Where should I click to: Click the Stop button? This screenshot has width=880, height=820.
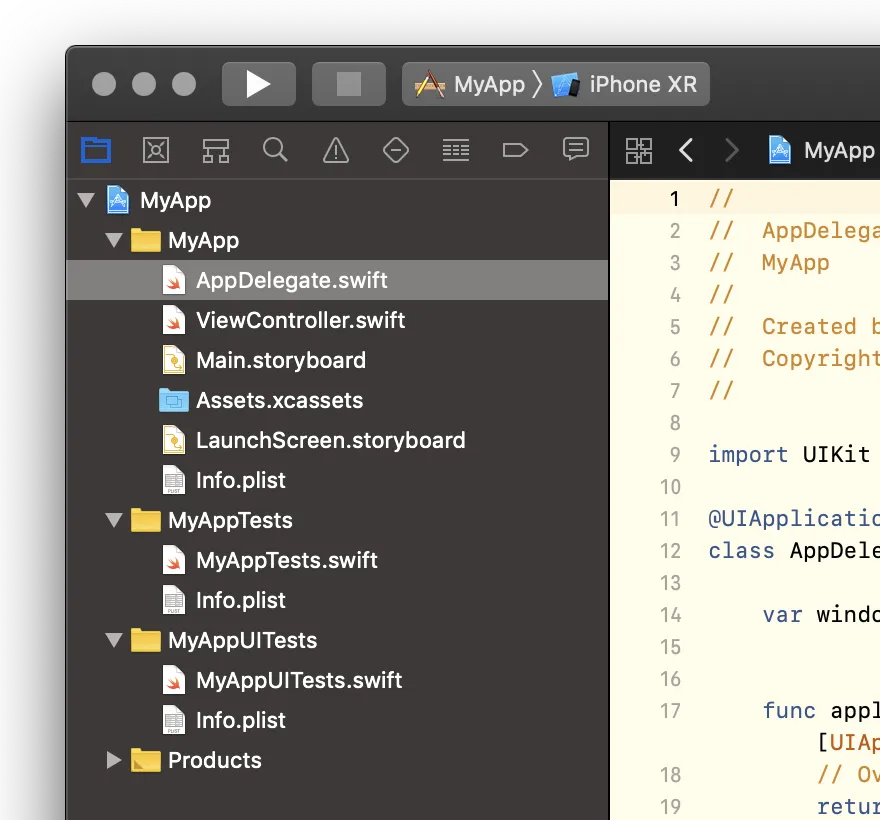tap(348, 84)
